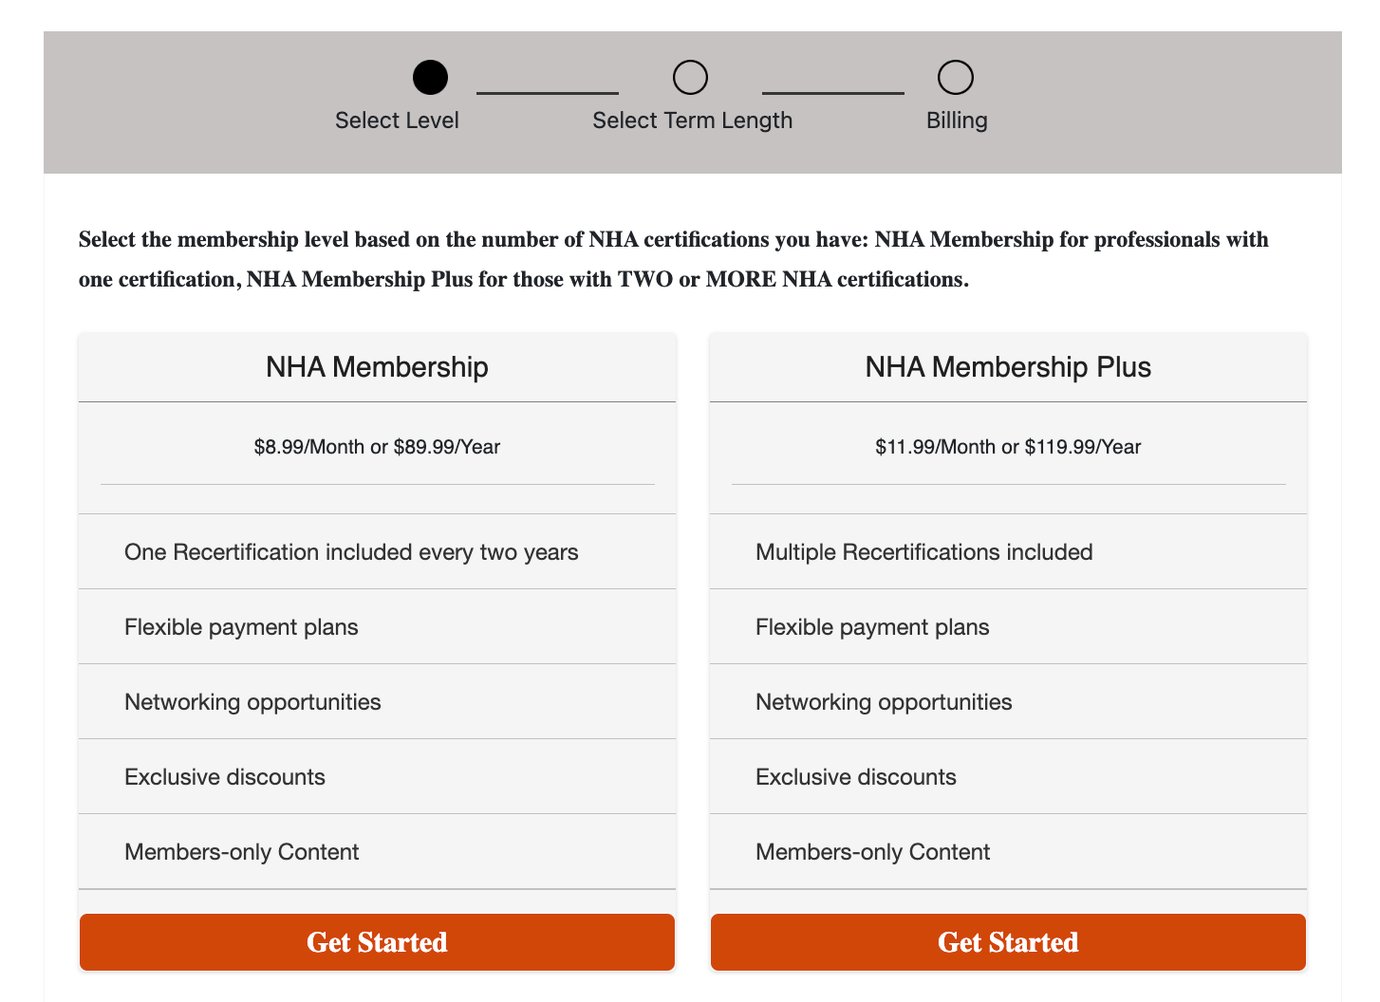
Task: Select the NHA Membership Plus card header
Action: coord(1008,367)
